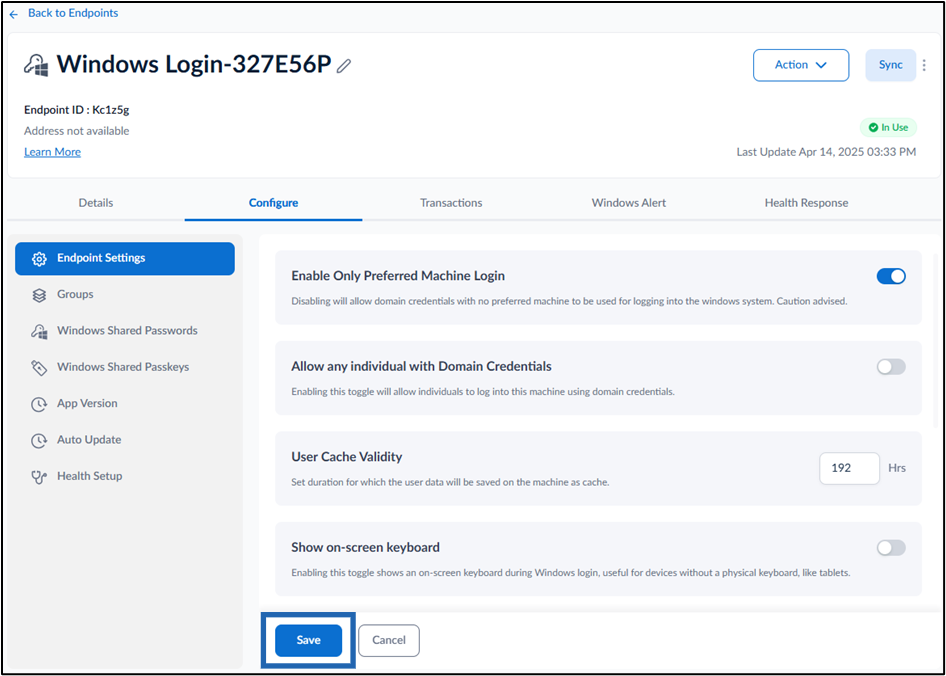Switch to the Transactions tab
Viewport: 946px width, 676px height.
[451, 203]
